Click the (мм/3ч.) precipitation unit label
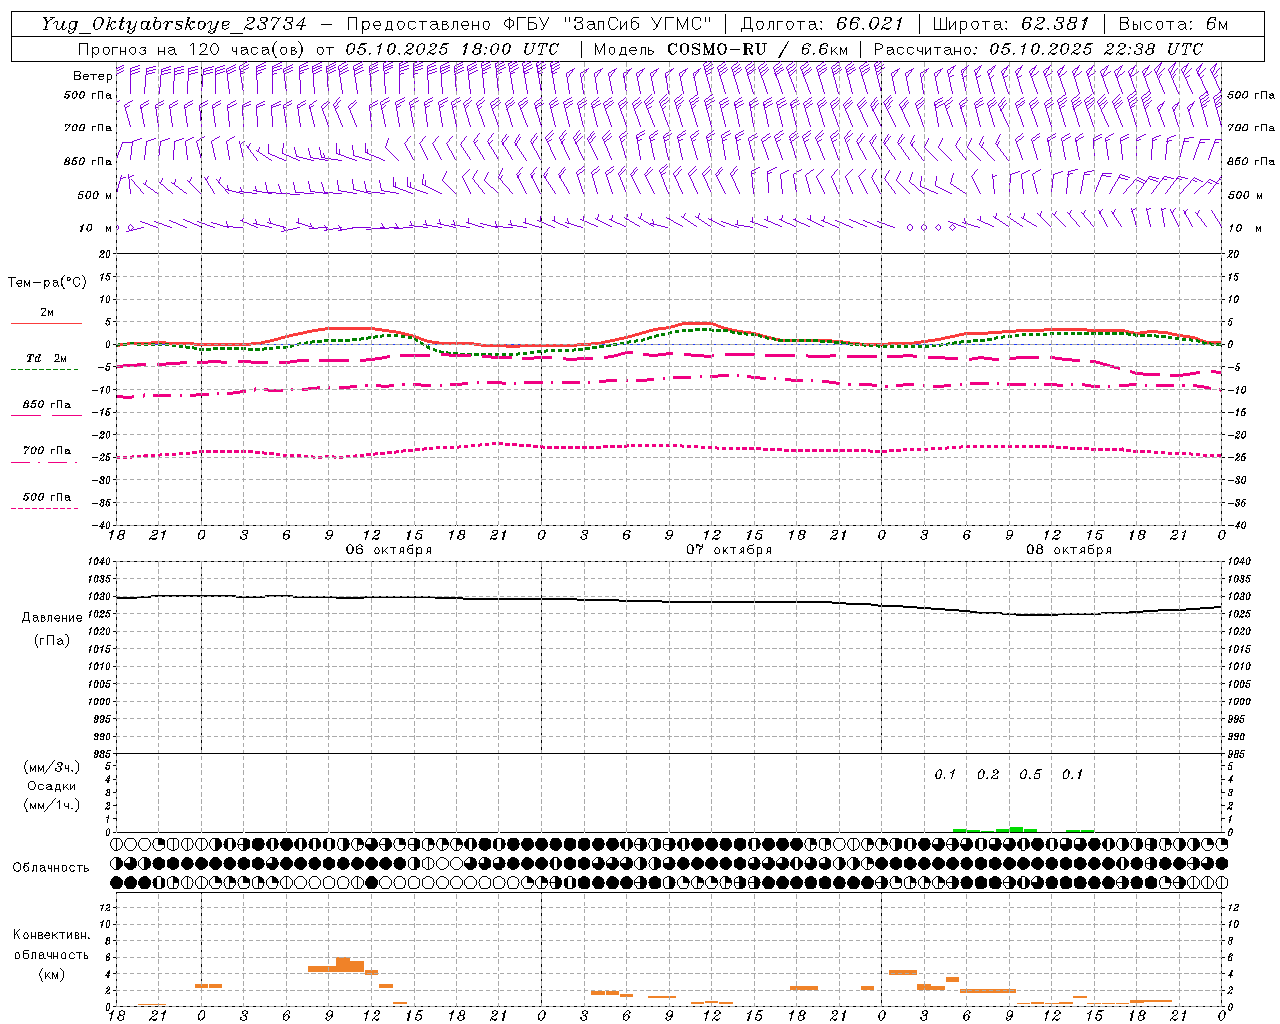This screenshot has height=1024, width=1280. 51,768
